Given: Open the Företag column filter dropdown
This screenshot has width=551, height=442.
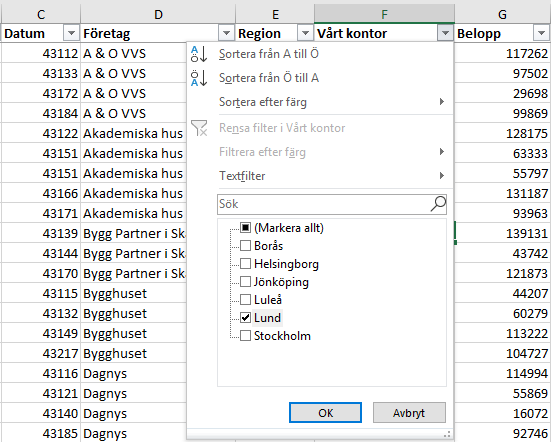Looking at the screenshot, I should pyautogui.click(x=226, y=33).
